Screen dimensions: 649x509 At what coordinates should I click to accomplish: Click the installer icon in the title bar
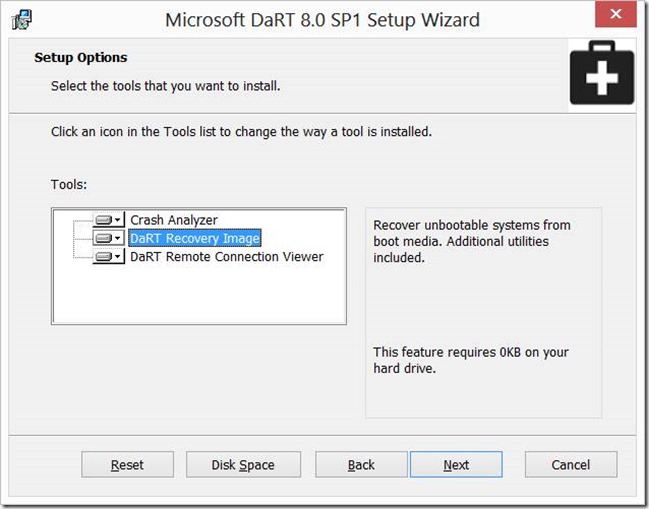pyautogui.click(x=22, y=20)
